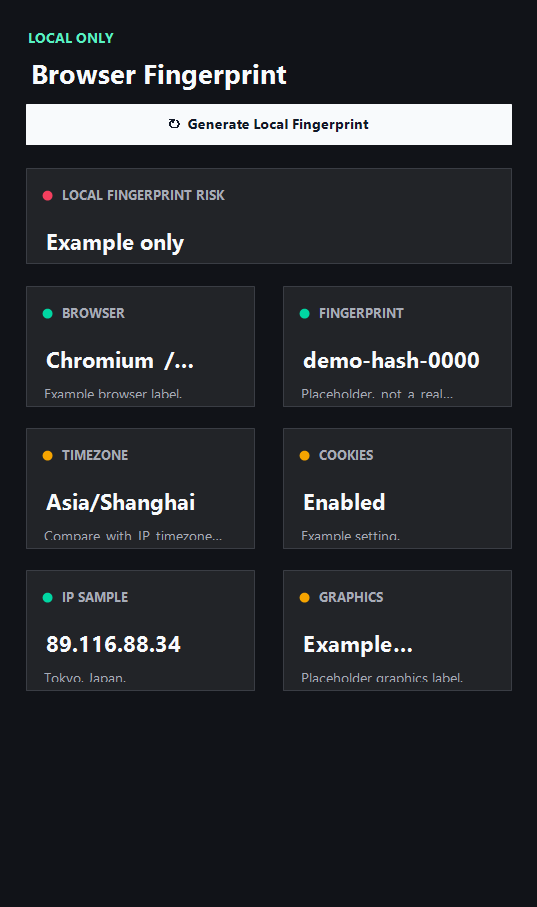Click the 'TIMEZONE' card label
Viewport: 537px width, 907px height.
95,455
